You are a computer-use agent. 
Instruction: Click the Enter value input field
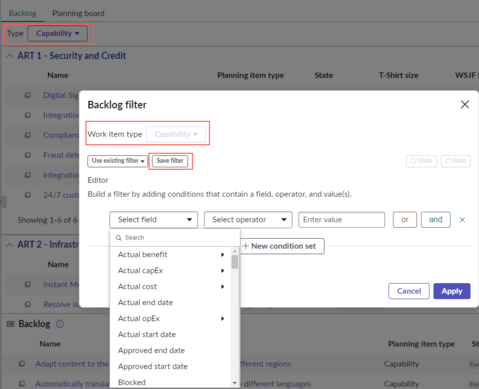click(342, 220)
